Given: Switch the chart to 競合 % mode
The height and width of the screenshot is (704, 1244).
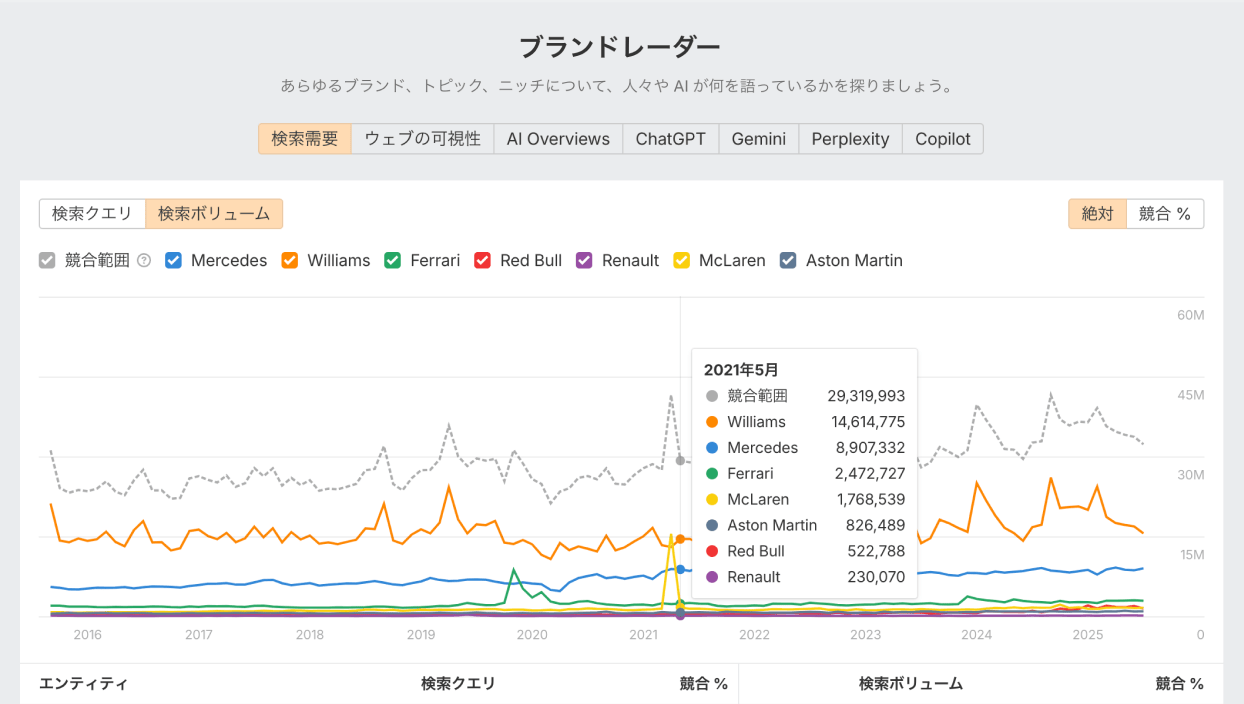Looking at the screenshot, I should point(1164,213).
